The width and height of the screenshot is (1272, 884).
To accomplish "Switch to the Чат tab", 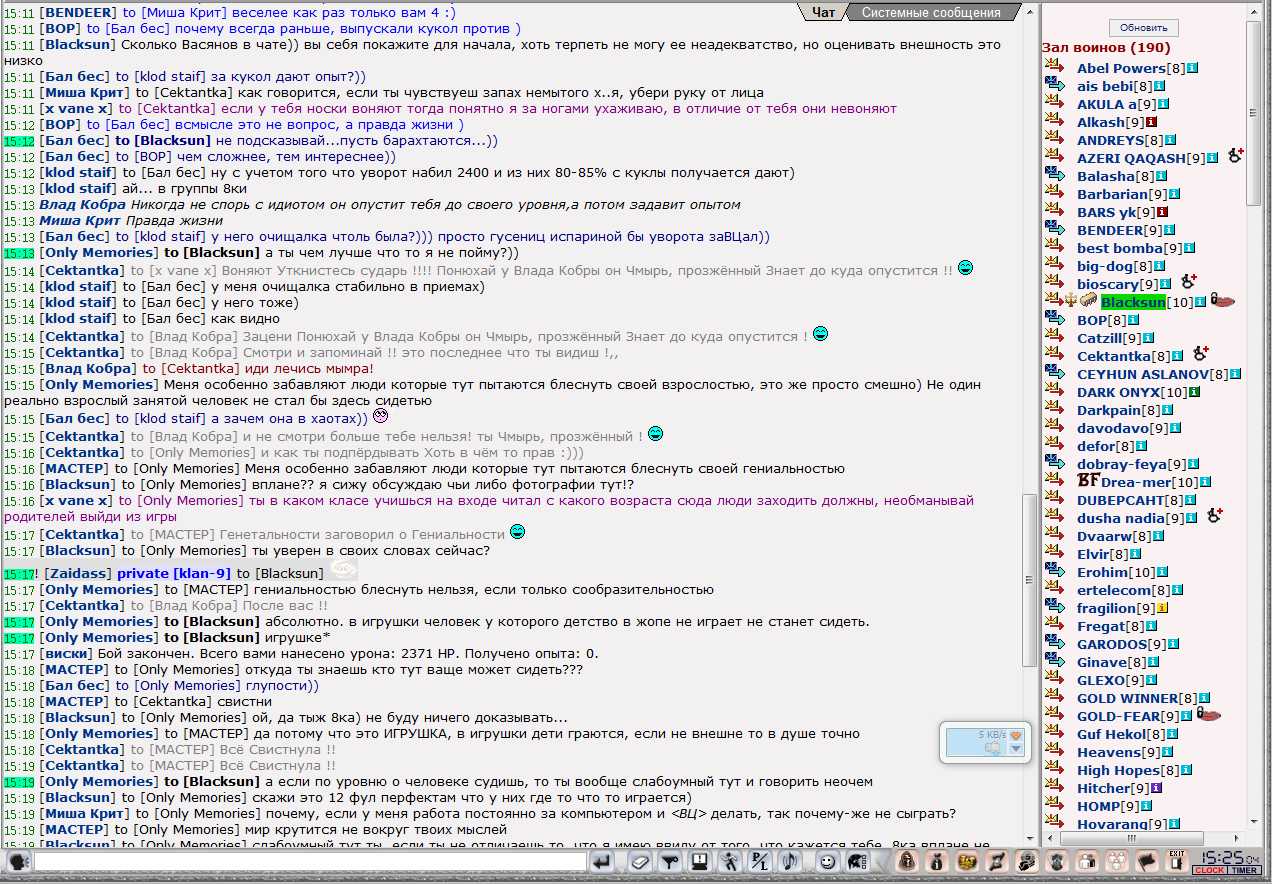I will [823, 12].
